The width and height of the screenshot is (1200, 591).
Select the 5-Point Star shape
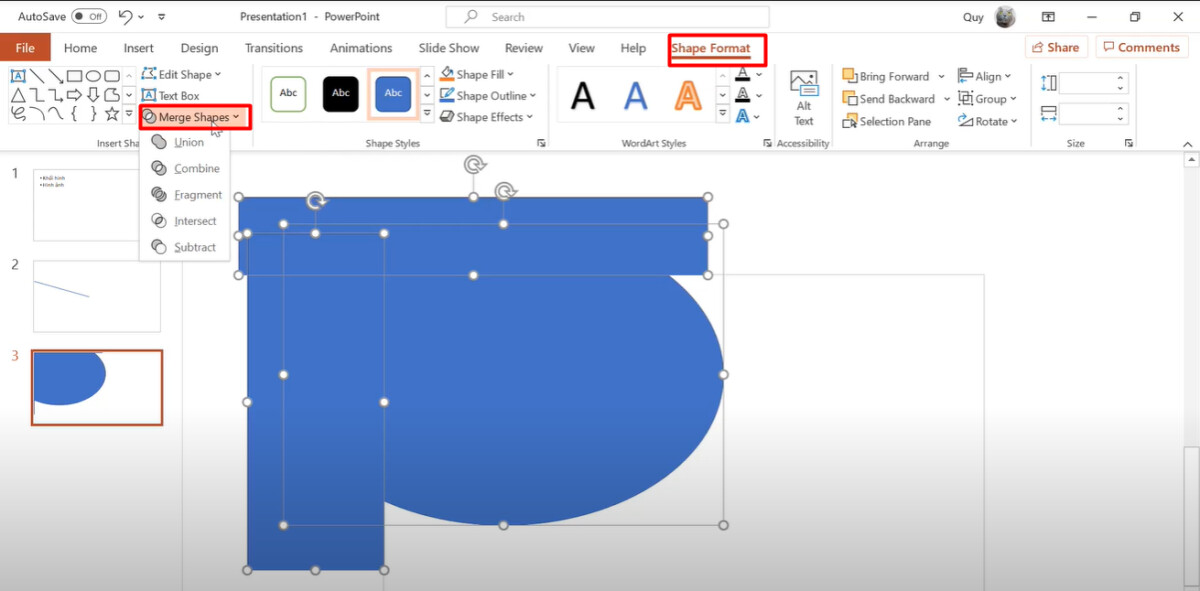click(112, 114)
